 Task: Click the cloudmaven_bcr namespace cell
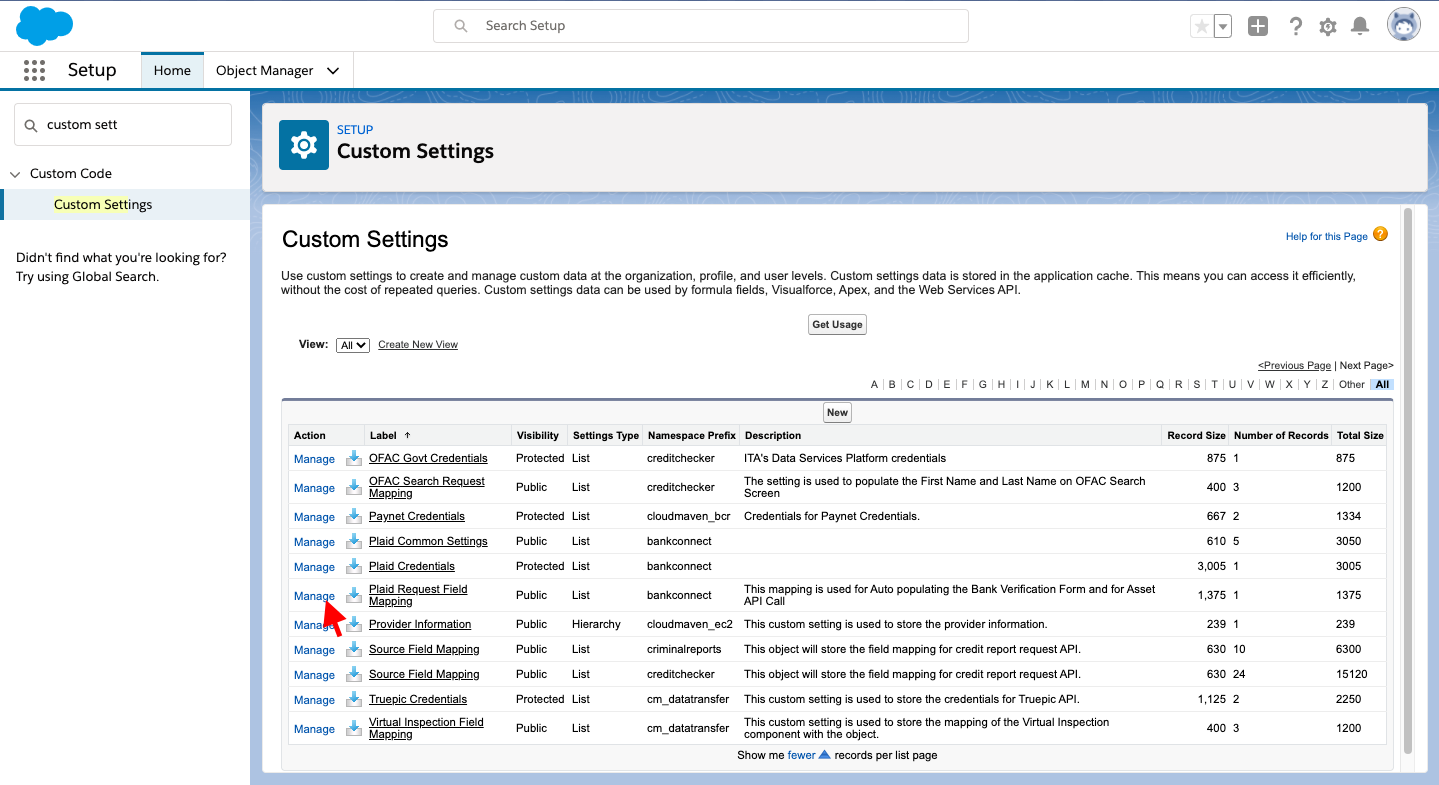click(x=690, y=516)
